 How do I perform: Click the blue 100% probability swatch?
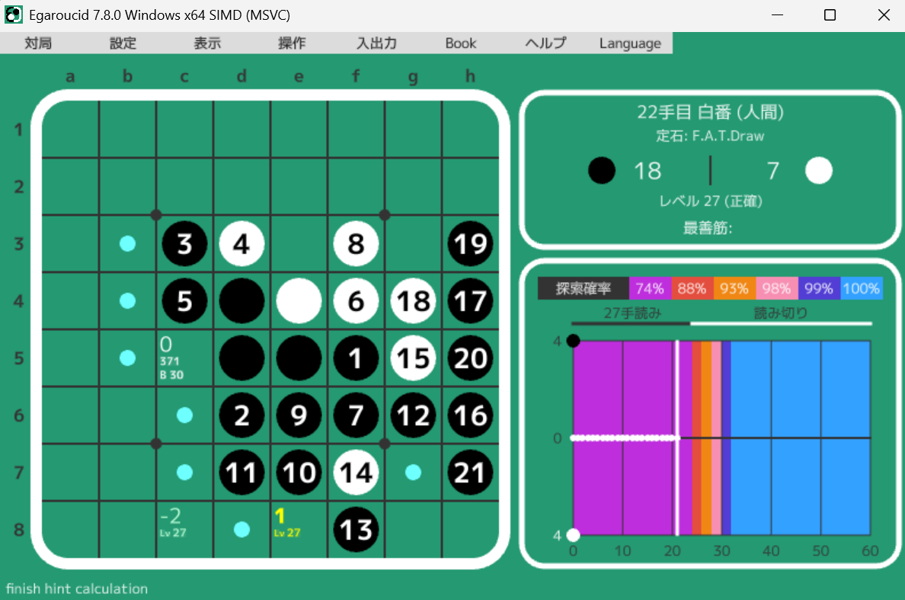[861, 289]
